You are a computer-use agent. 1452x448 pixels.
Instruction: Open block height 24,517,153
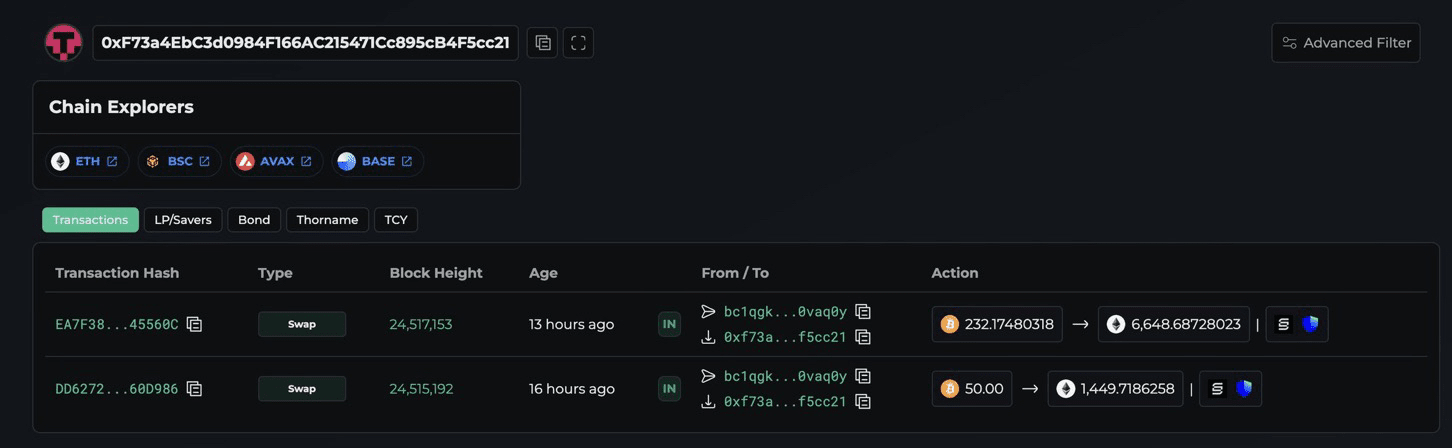(x=421, y=324)
